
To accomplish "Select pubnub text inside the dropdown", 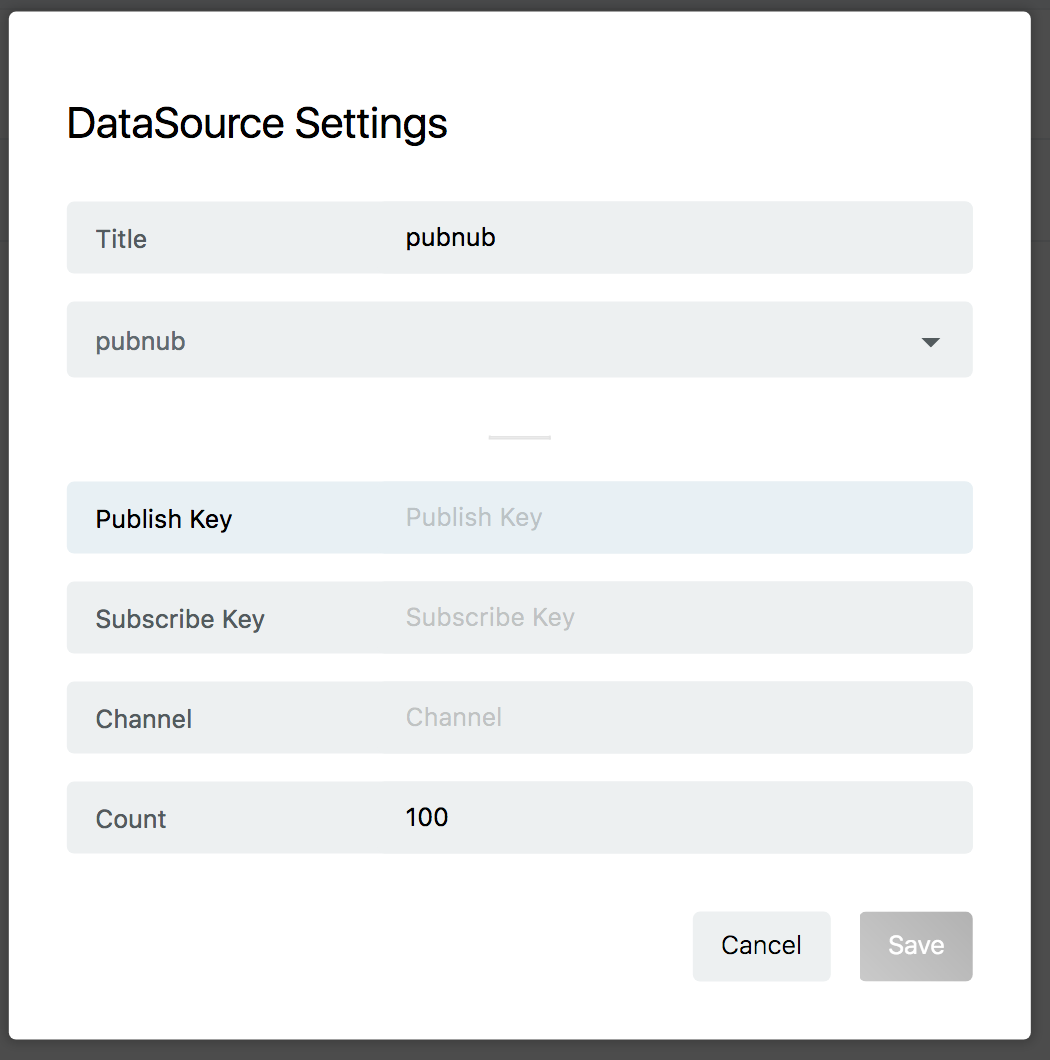I will tap(140, 340).
